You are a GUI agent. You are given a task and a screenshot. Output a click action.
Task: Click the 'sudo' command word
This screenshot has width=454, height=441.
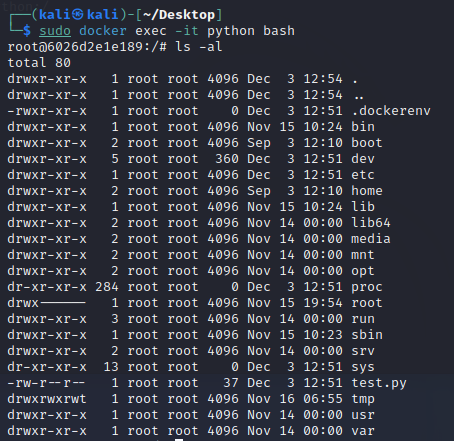(x=55, y=31)
